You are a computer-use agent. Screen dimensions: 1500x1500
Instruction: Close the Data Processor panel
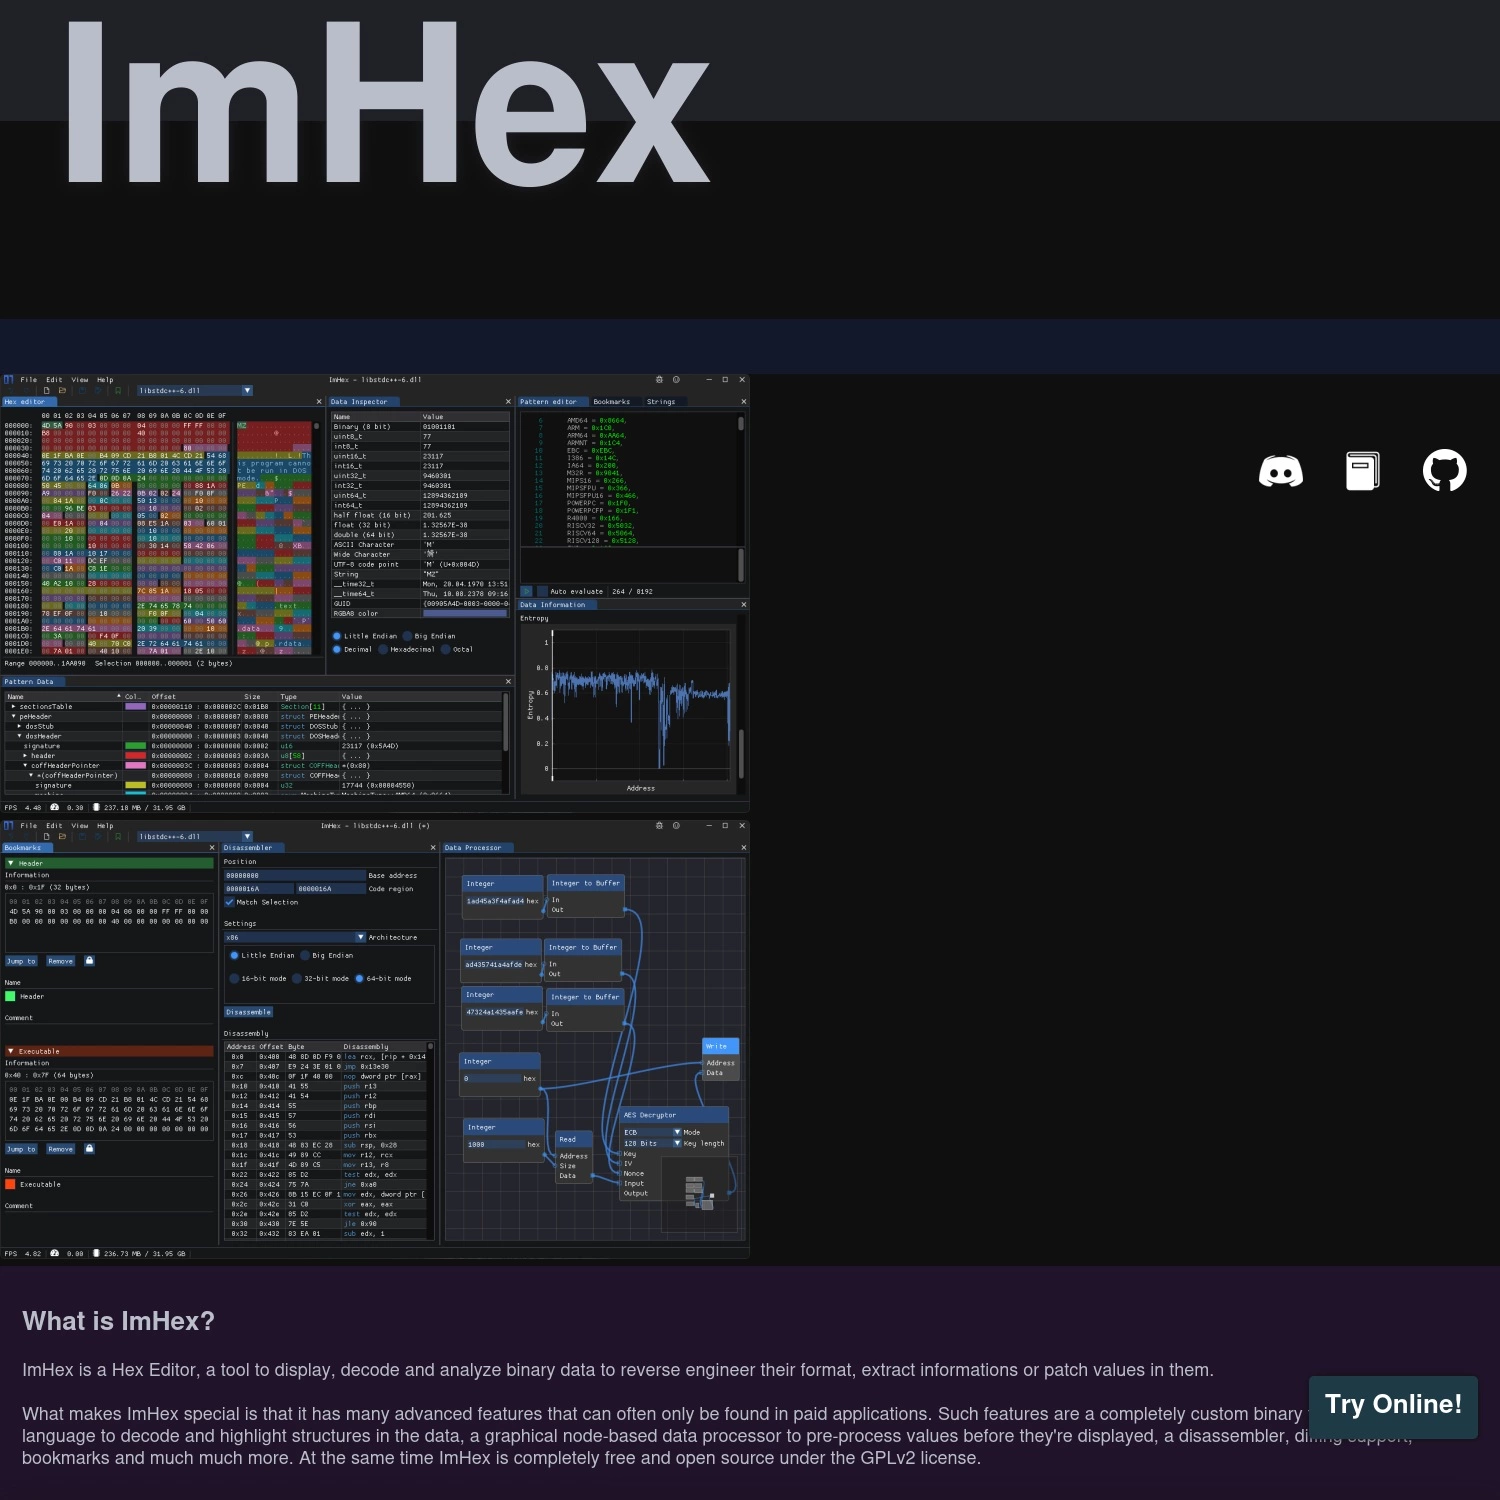click(743, 848)
